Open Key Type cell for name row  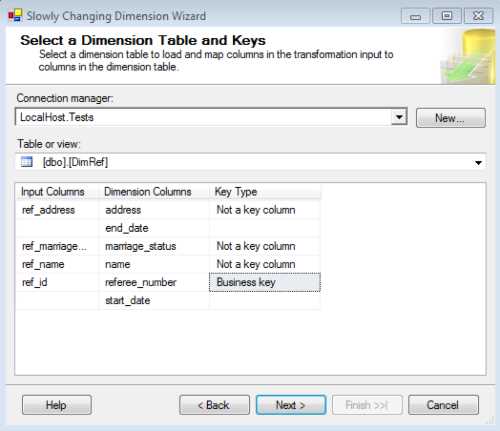click(x=265, y=264)
